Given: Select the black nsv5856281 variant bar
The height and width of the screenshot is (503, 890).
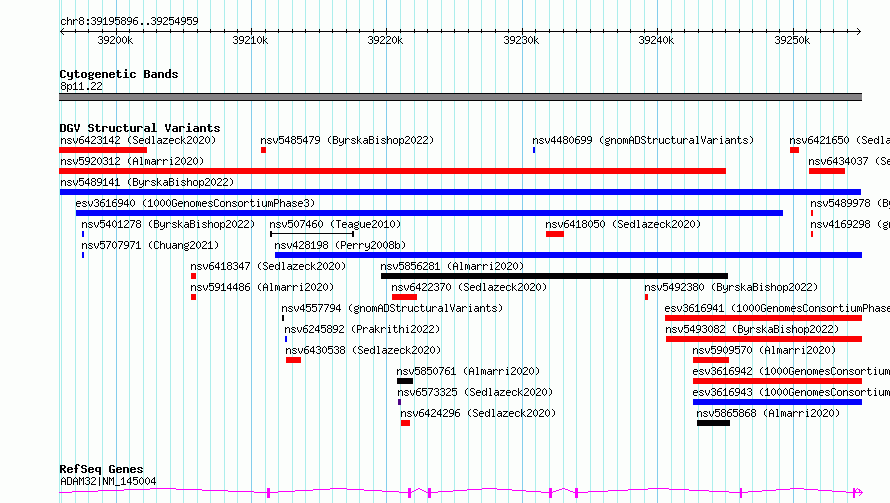Looking at the screenshot, I should [554, 276].
